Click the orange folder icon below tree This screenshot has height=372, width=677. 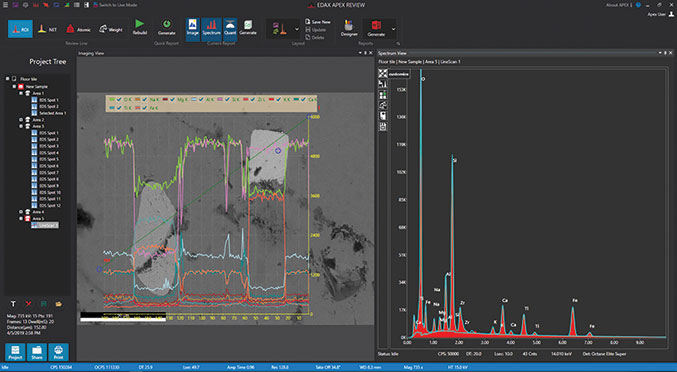point(59,304)
